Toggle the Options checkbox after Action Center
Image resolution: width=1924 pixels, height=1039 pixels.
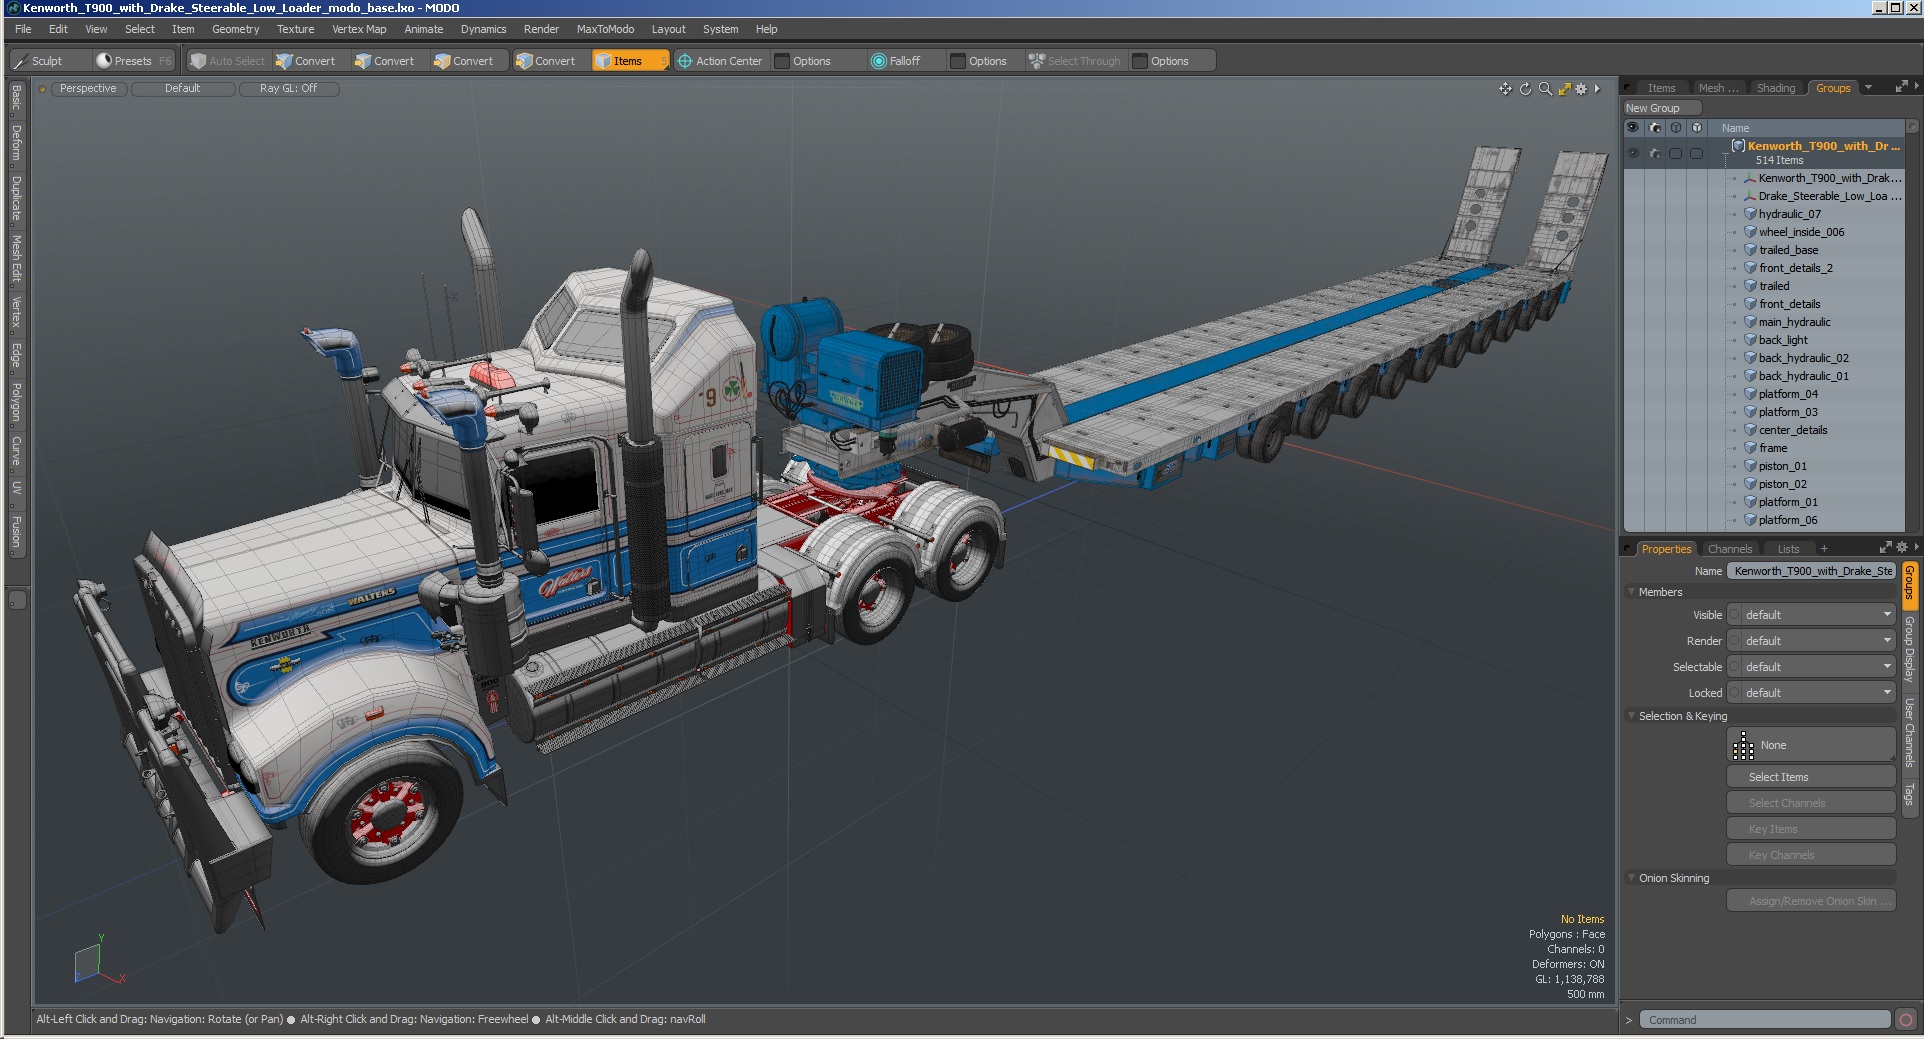coord(782,61)
